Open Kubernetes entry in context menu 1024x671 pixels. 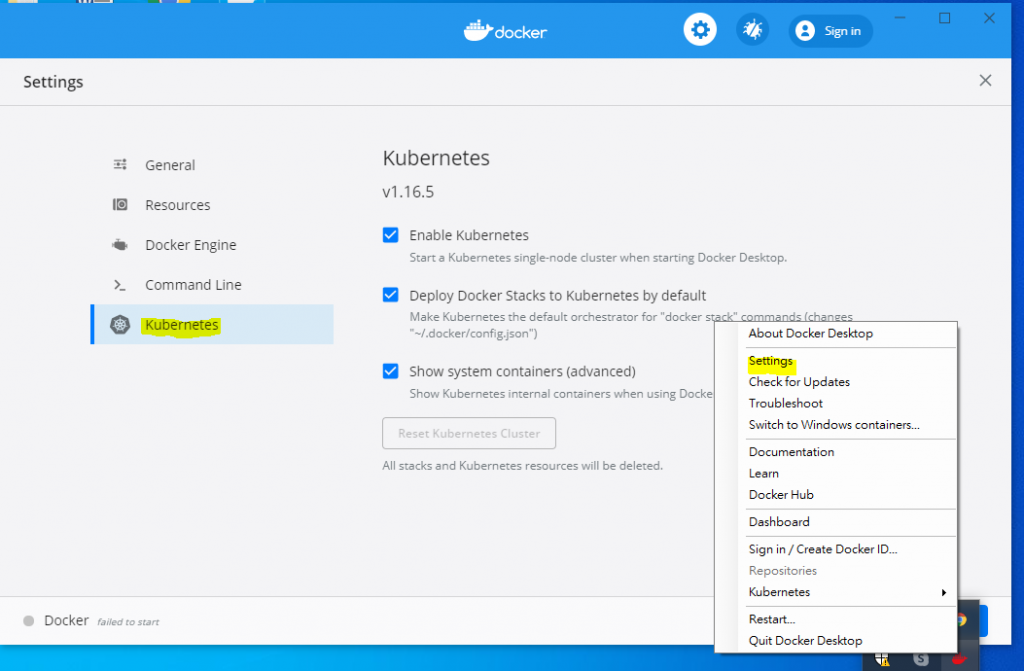[x=779, y=592]
